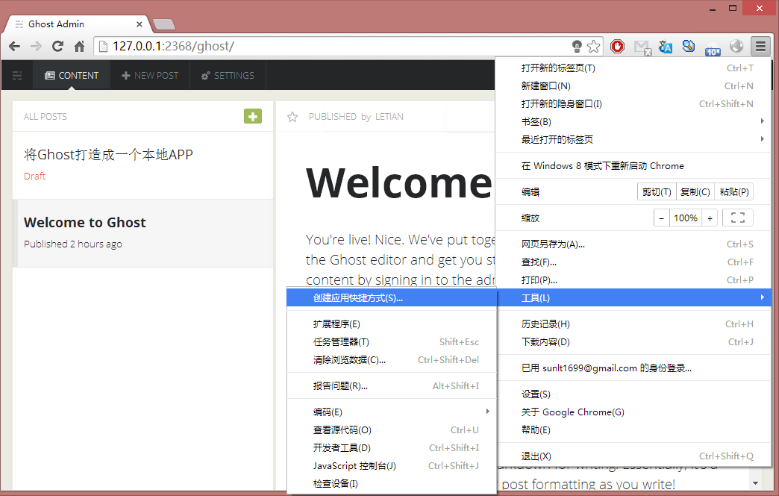Open JavaScript 控制台(J) console item
This screenshot has height=496, width=779.
[391, 466]
